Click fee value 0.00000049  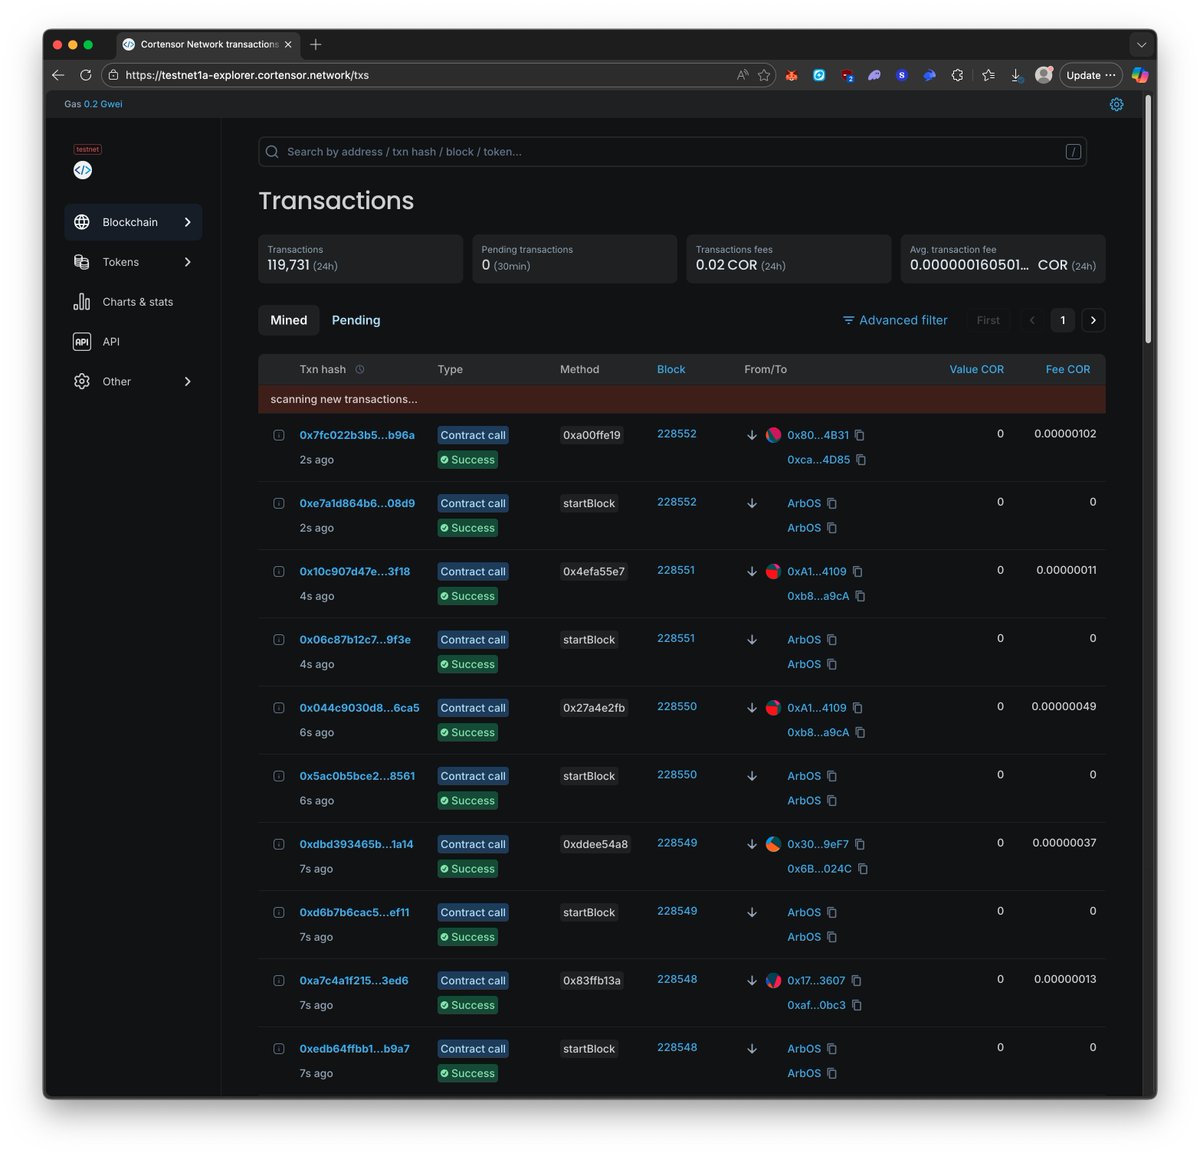pyautogui.click(x=1064, y=706)
